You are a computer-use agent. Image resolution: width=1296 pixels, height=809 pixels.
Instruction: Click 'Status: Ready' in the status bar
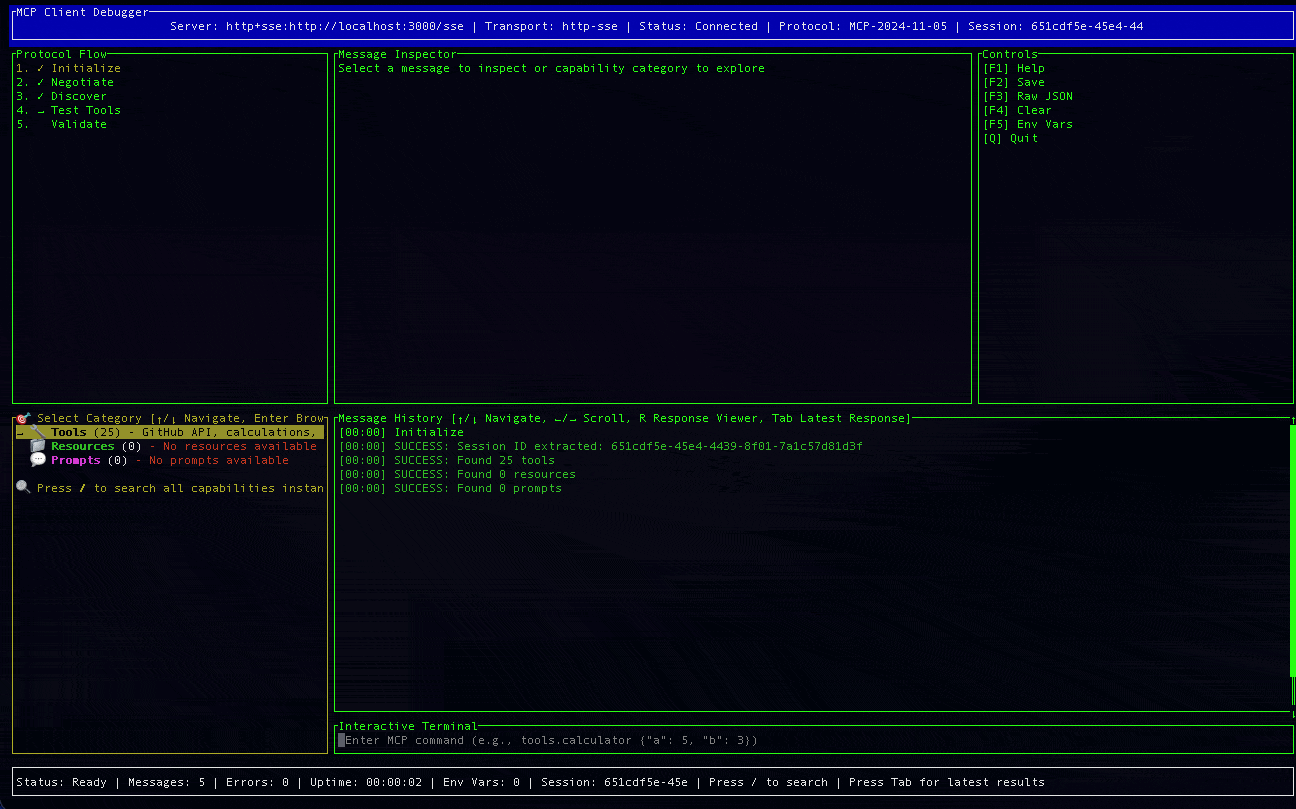[x=61, y=782]
